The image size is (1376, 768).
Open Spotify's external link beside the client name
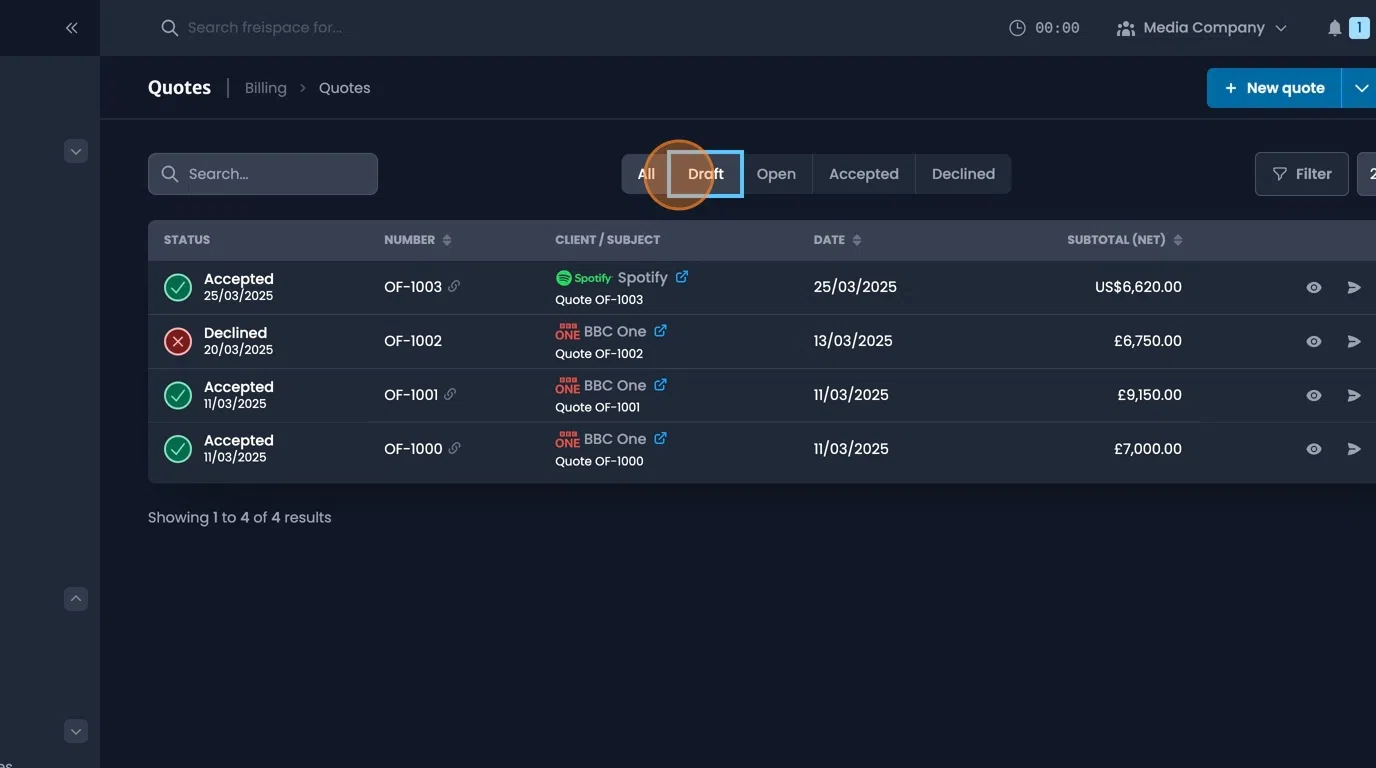[x=683, y=276]
